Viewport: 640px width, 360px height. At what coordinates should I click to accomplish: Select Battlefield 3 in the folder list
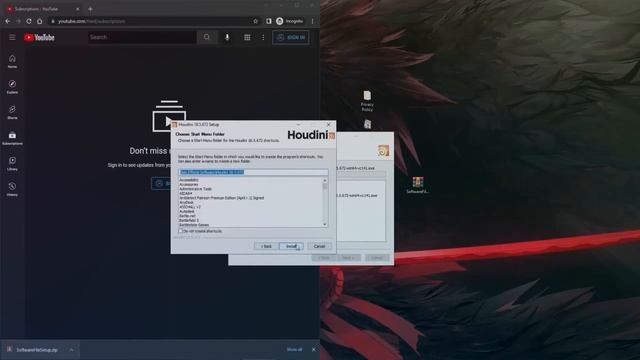click(x=189, y=220)
